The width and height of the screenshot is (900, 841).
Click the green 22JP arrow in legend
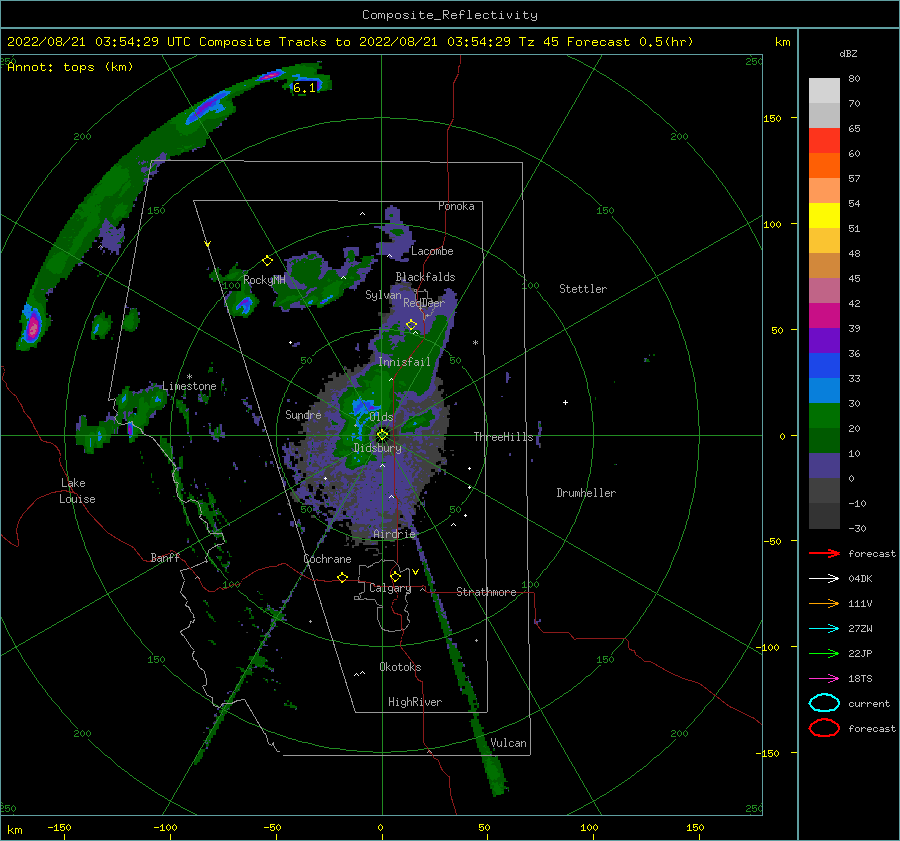[x=824, y=653]
